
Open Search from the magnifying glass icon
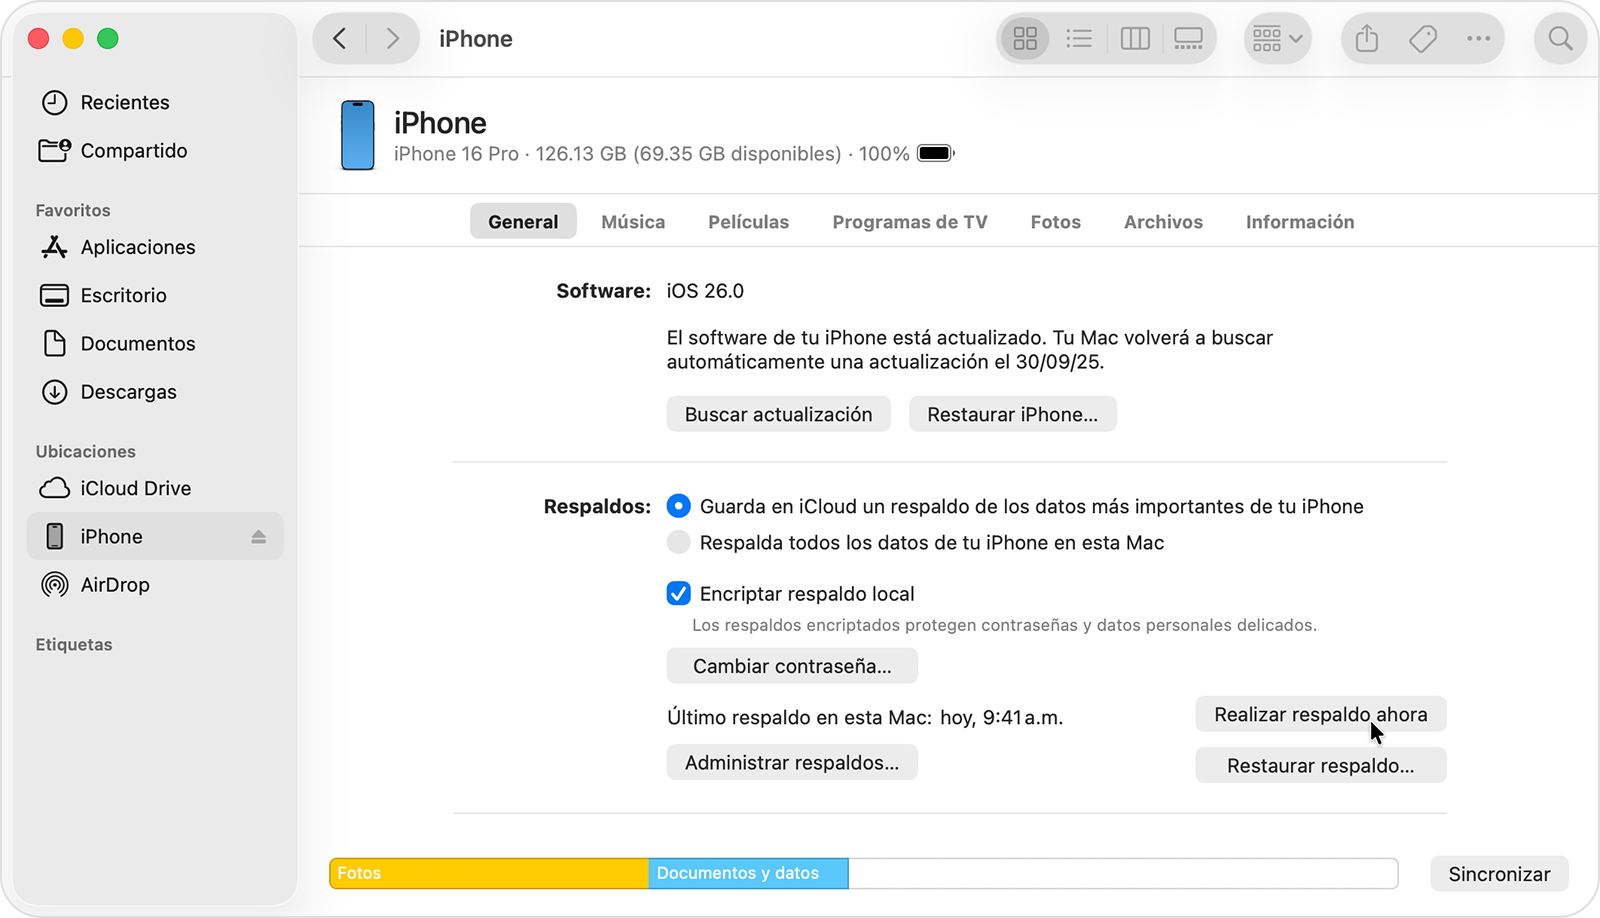(x=1559, y=38)
